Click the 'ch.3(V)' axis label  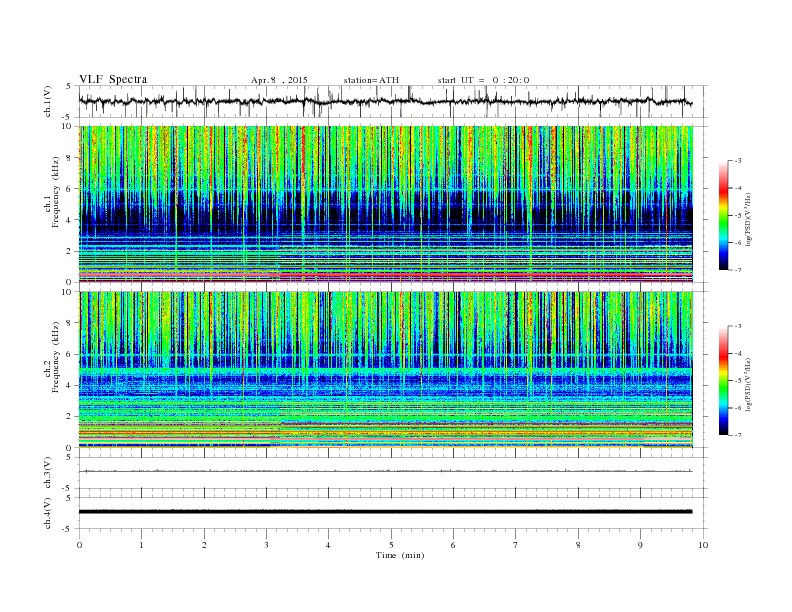[48, 473]
